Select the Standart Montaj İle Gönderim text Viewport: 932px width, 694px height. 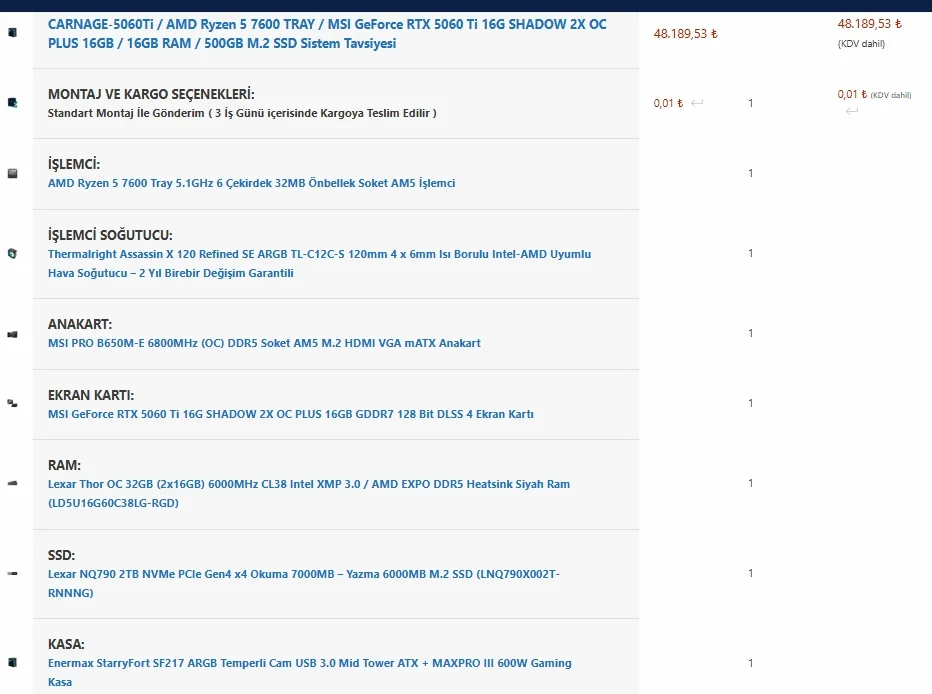242,113
